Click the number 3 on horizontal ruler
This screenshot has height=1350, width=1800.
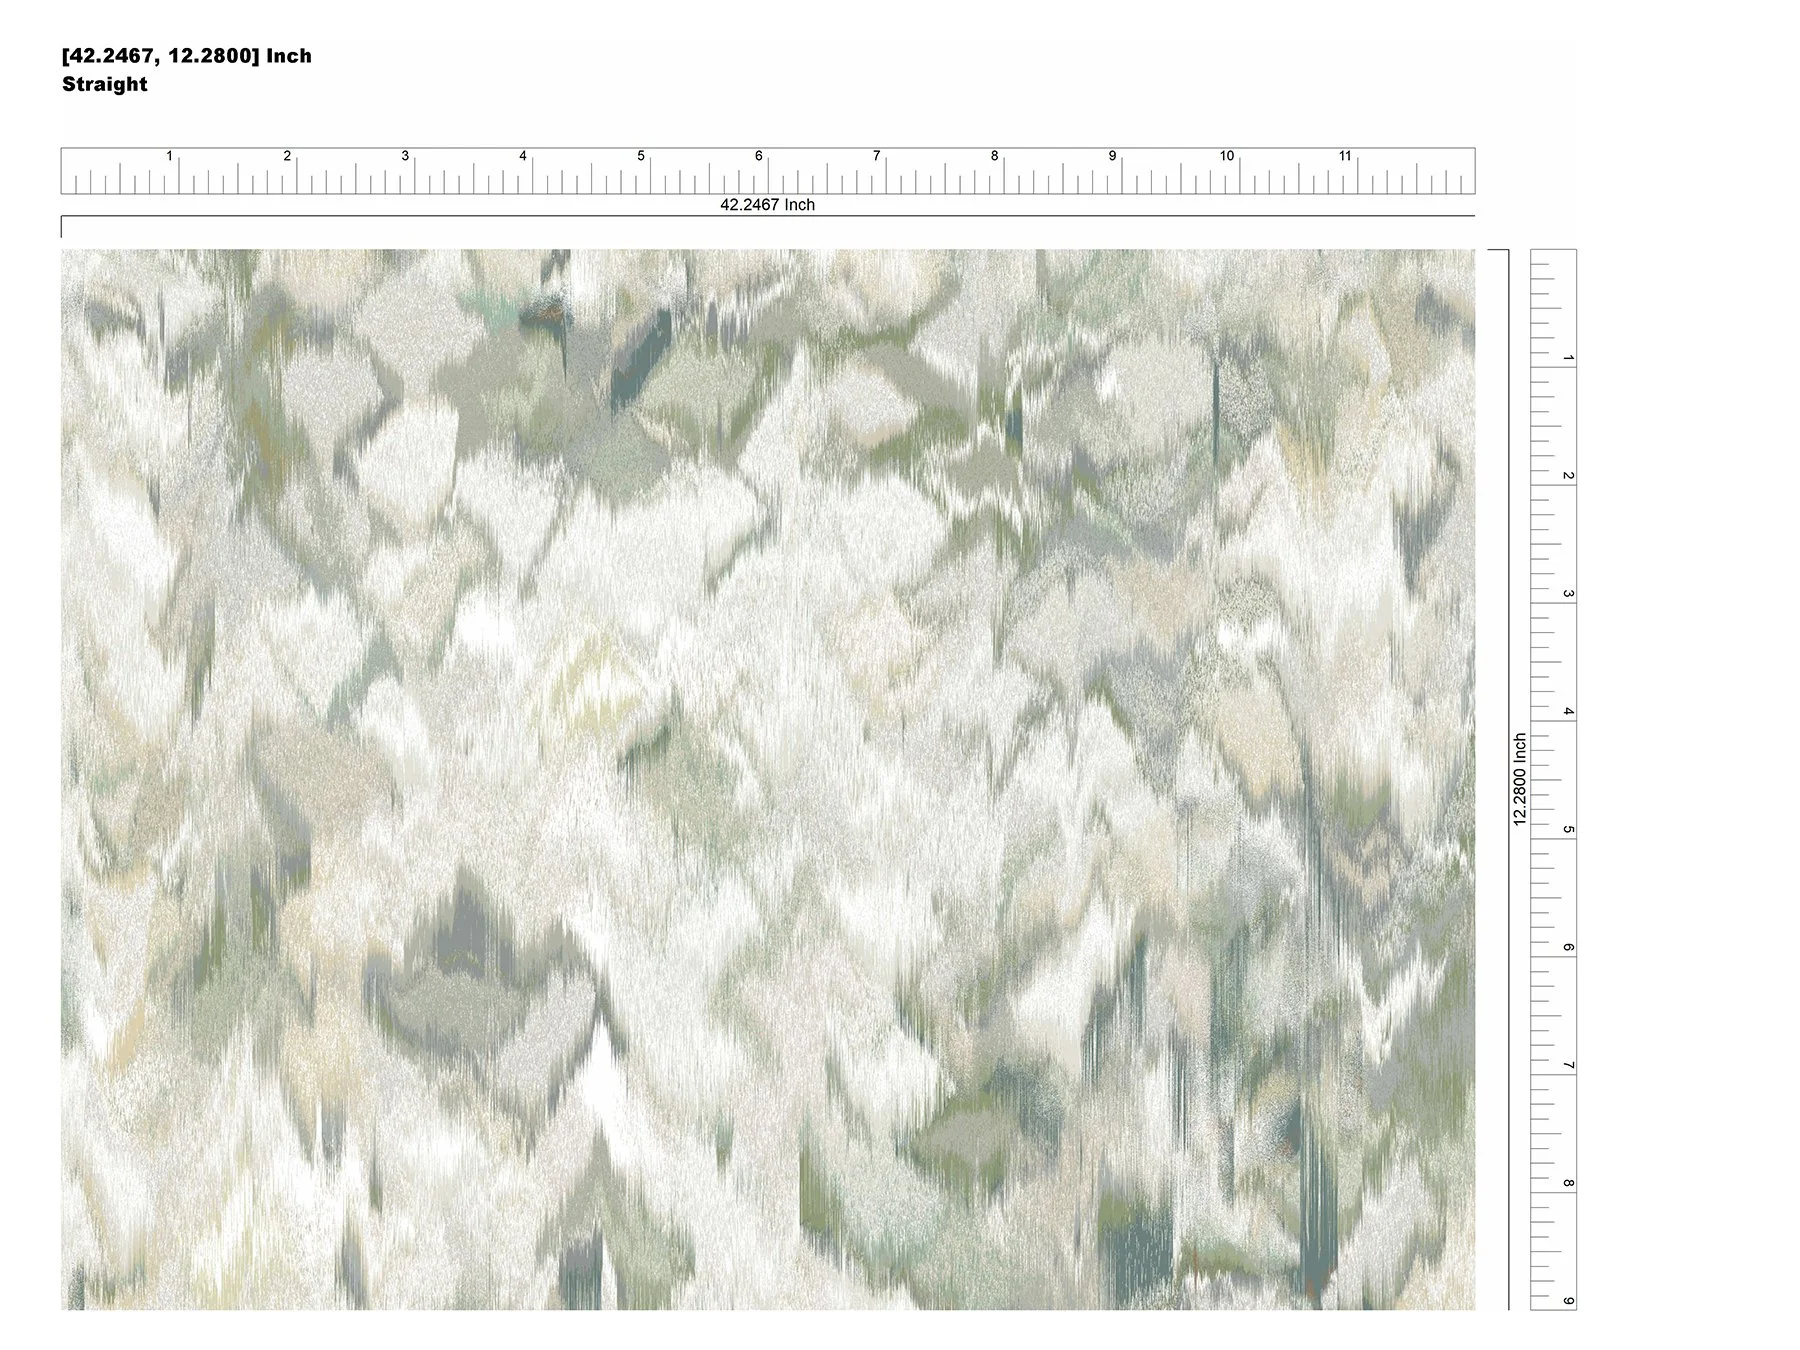pyautogui.click(x=405, y=156)
